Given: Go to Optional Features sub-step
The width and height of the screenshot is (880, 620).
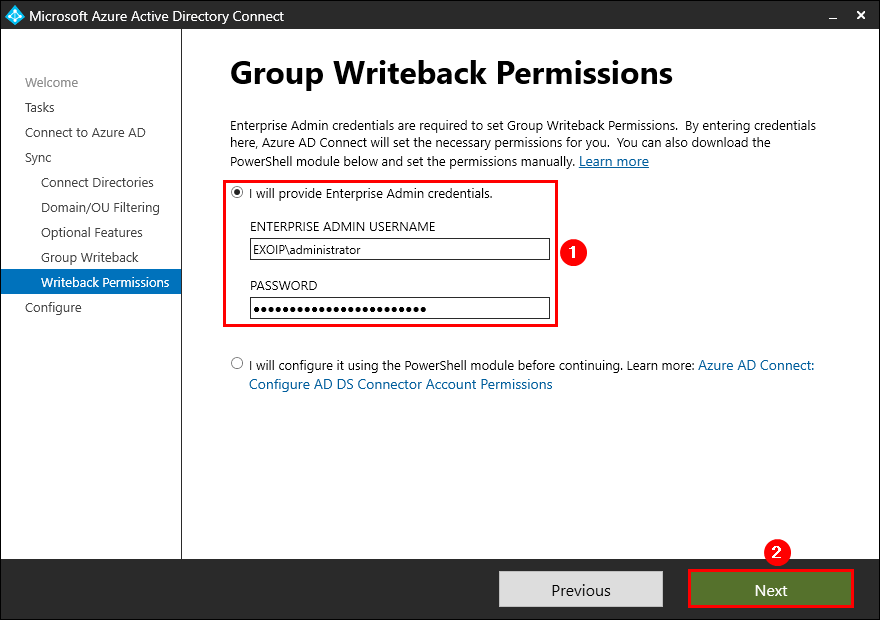Looking at the screenshot, I should coord(91,232).
